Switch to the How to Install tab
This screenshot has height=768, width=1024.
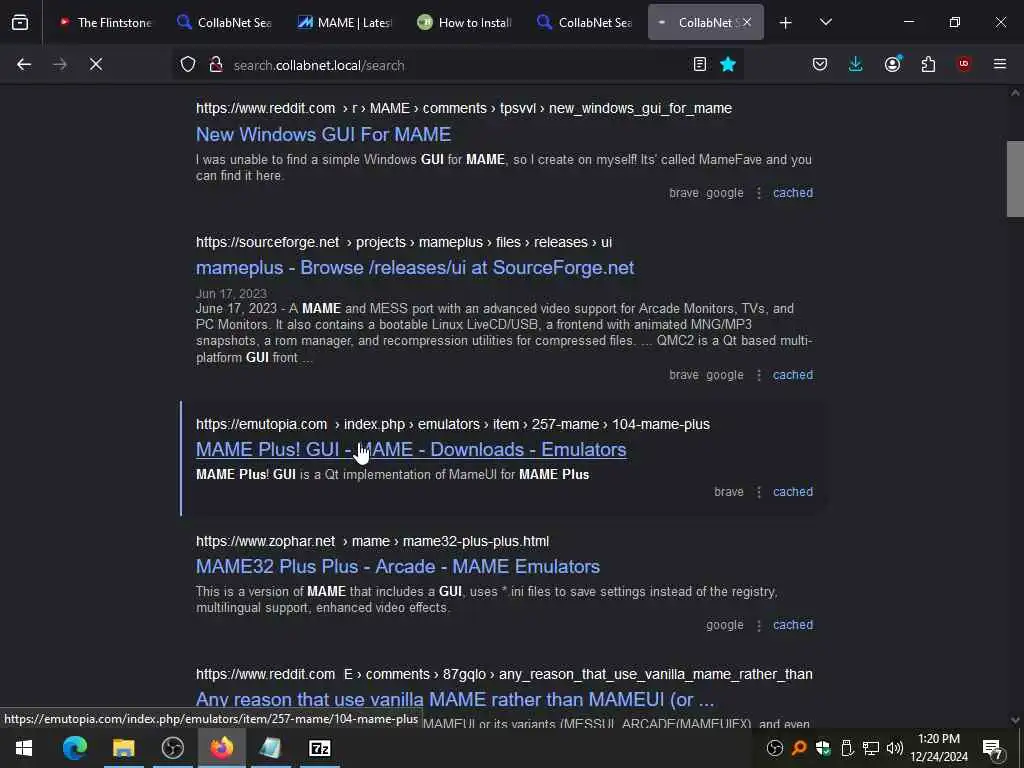(x=465, y=22)
